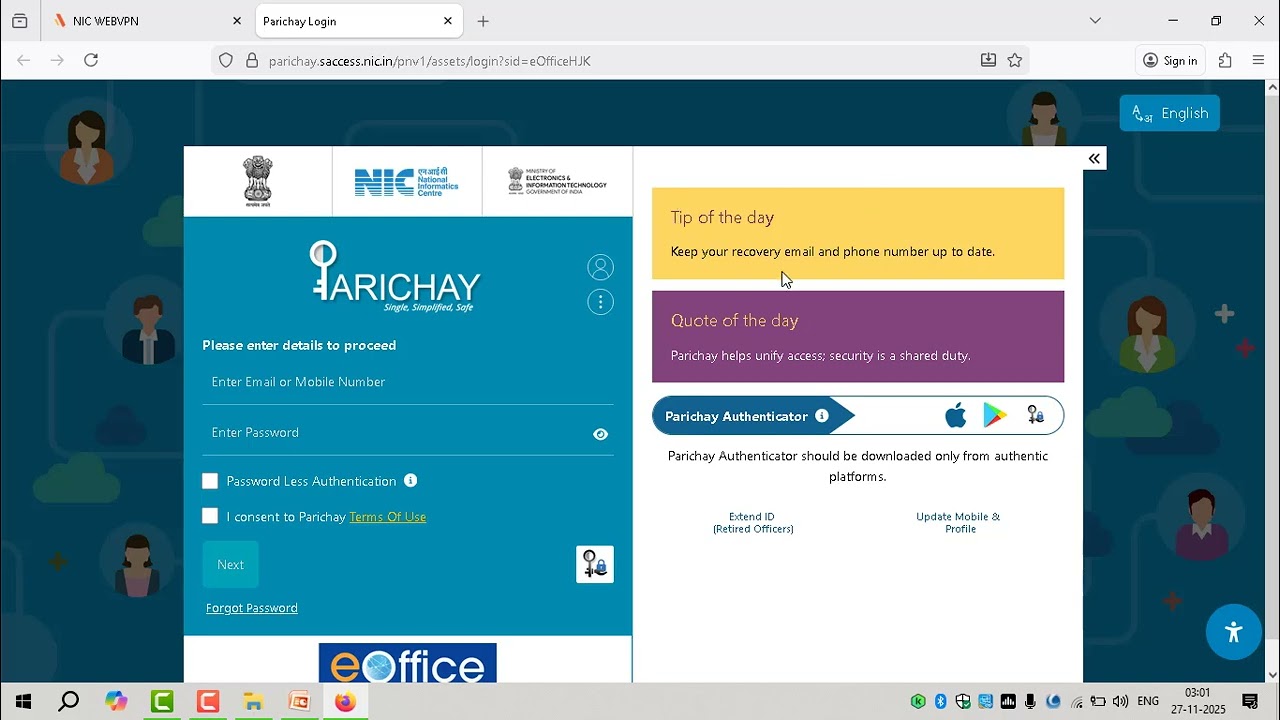Open Copilot from the taskbar
Image resolution: width=1280 pixels, height=720 pixels.
[x=116, y=702]
